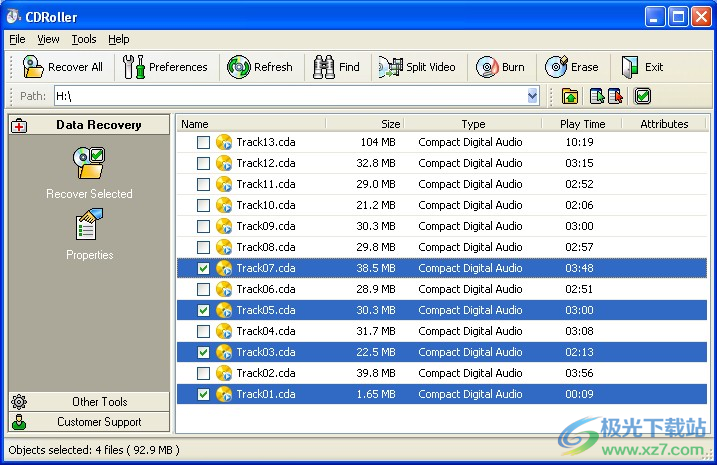Uncheck the Track01.cda checkbox

point(203,395)
